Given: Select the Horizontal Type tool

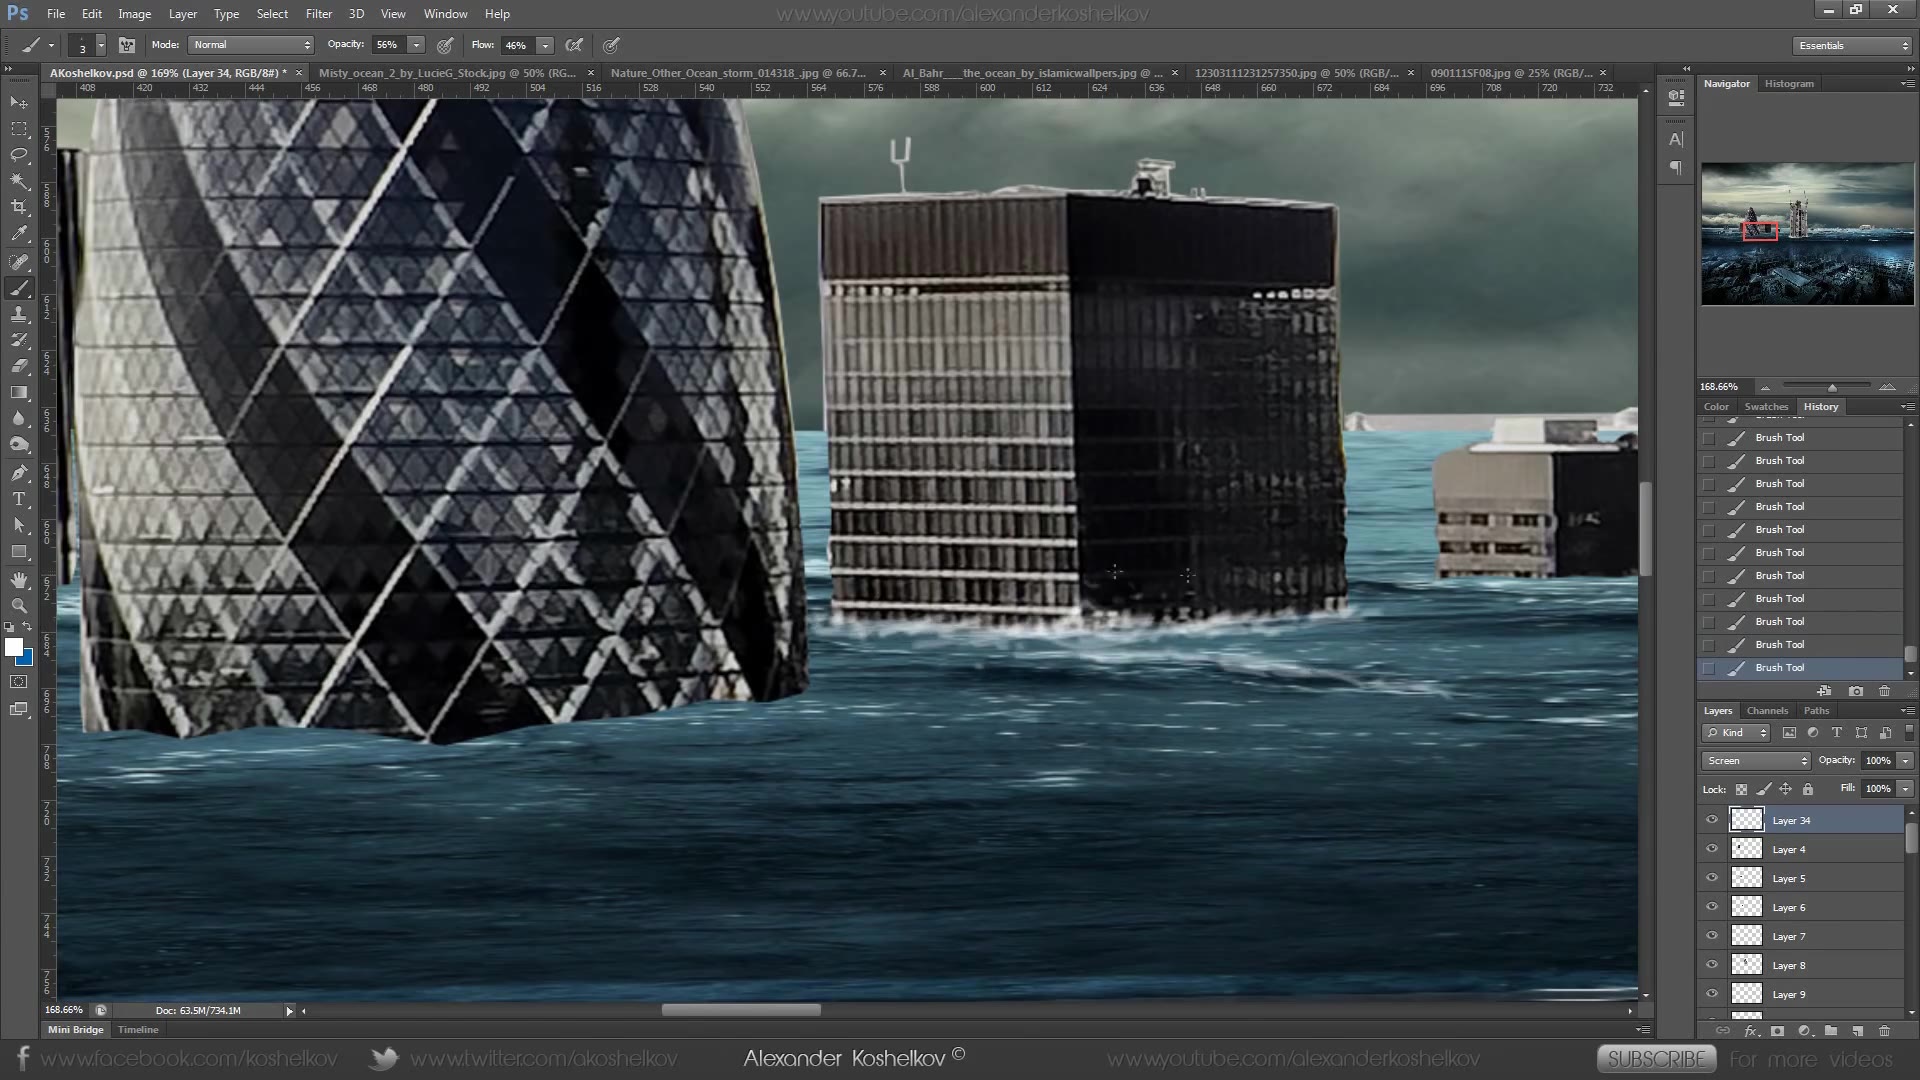Looking at the screenshot, I should pos(19,497).
